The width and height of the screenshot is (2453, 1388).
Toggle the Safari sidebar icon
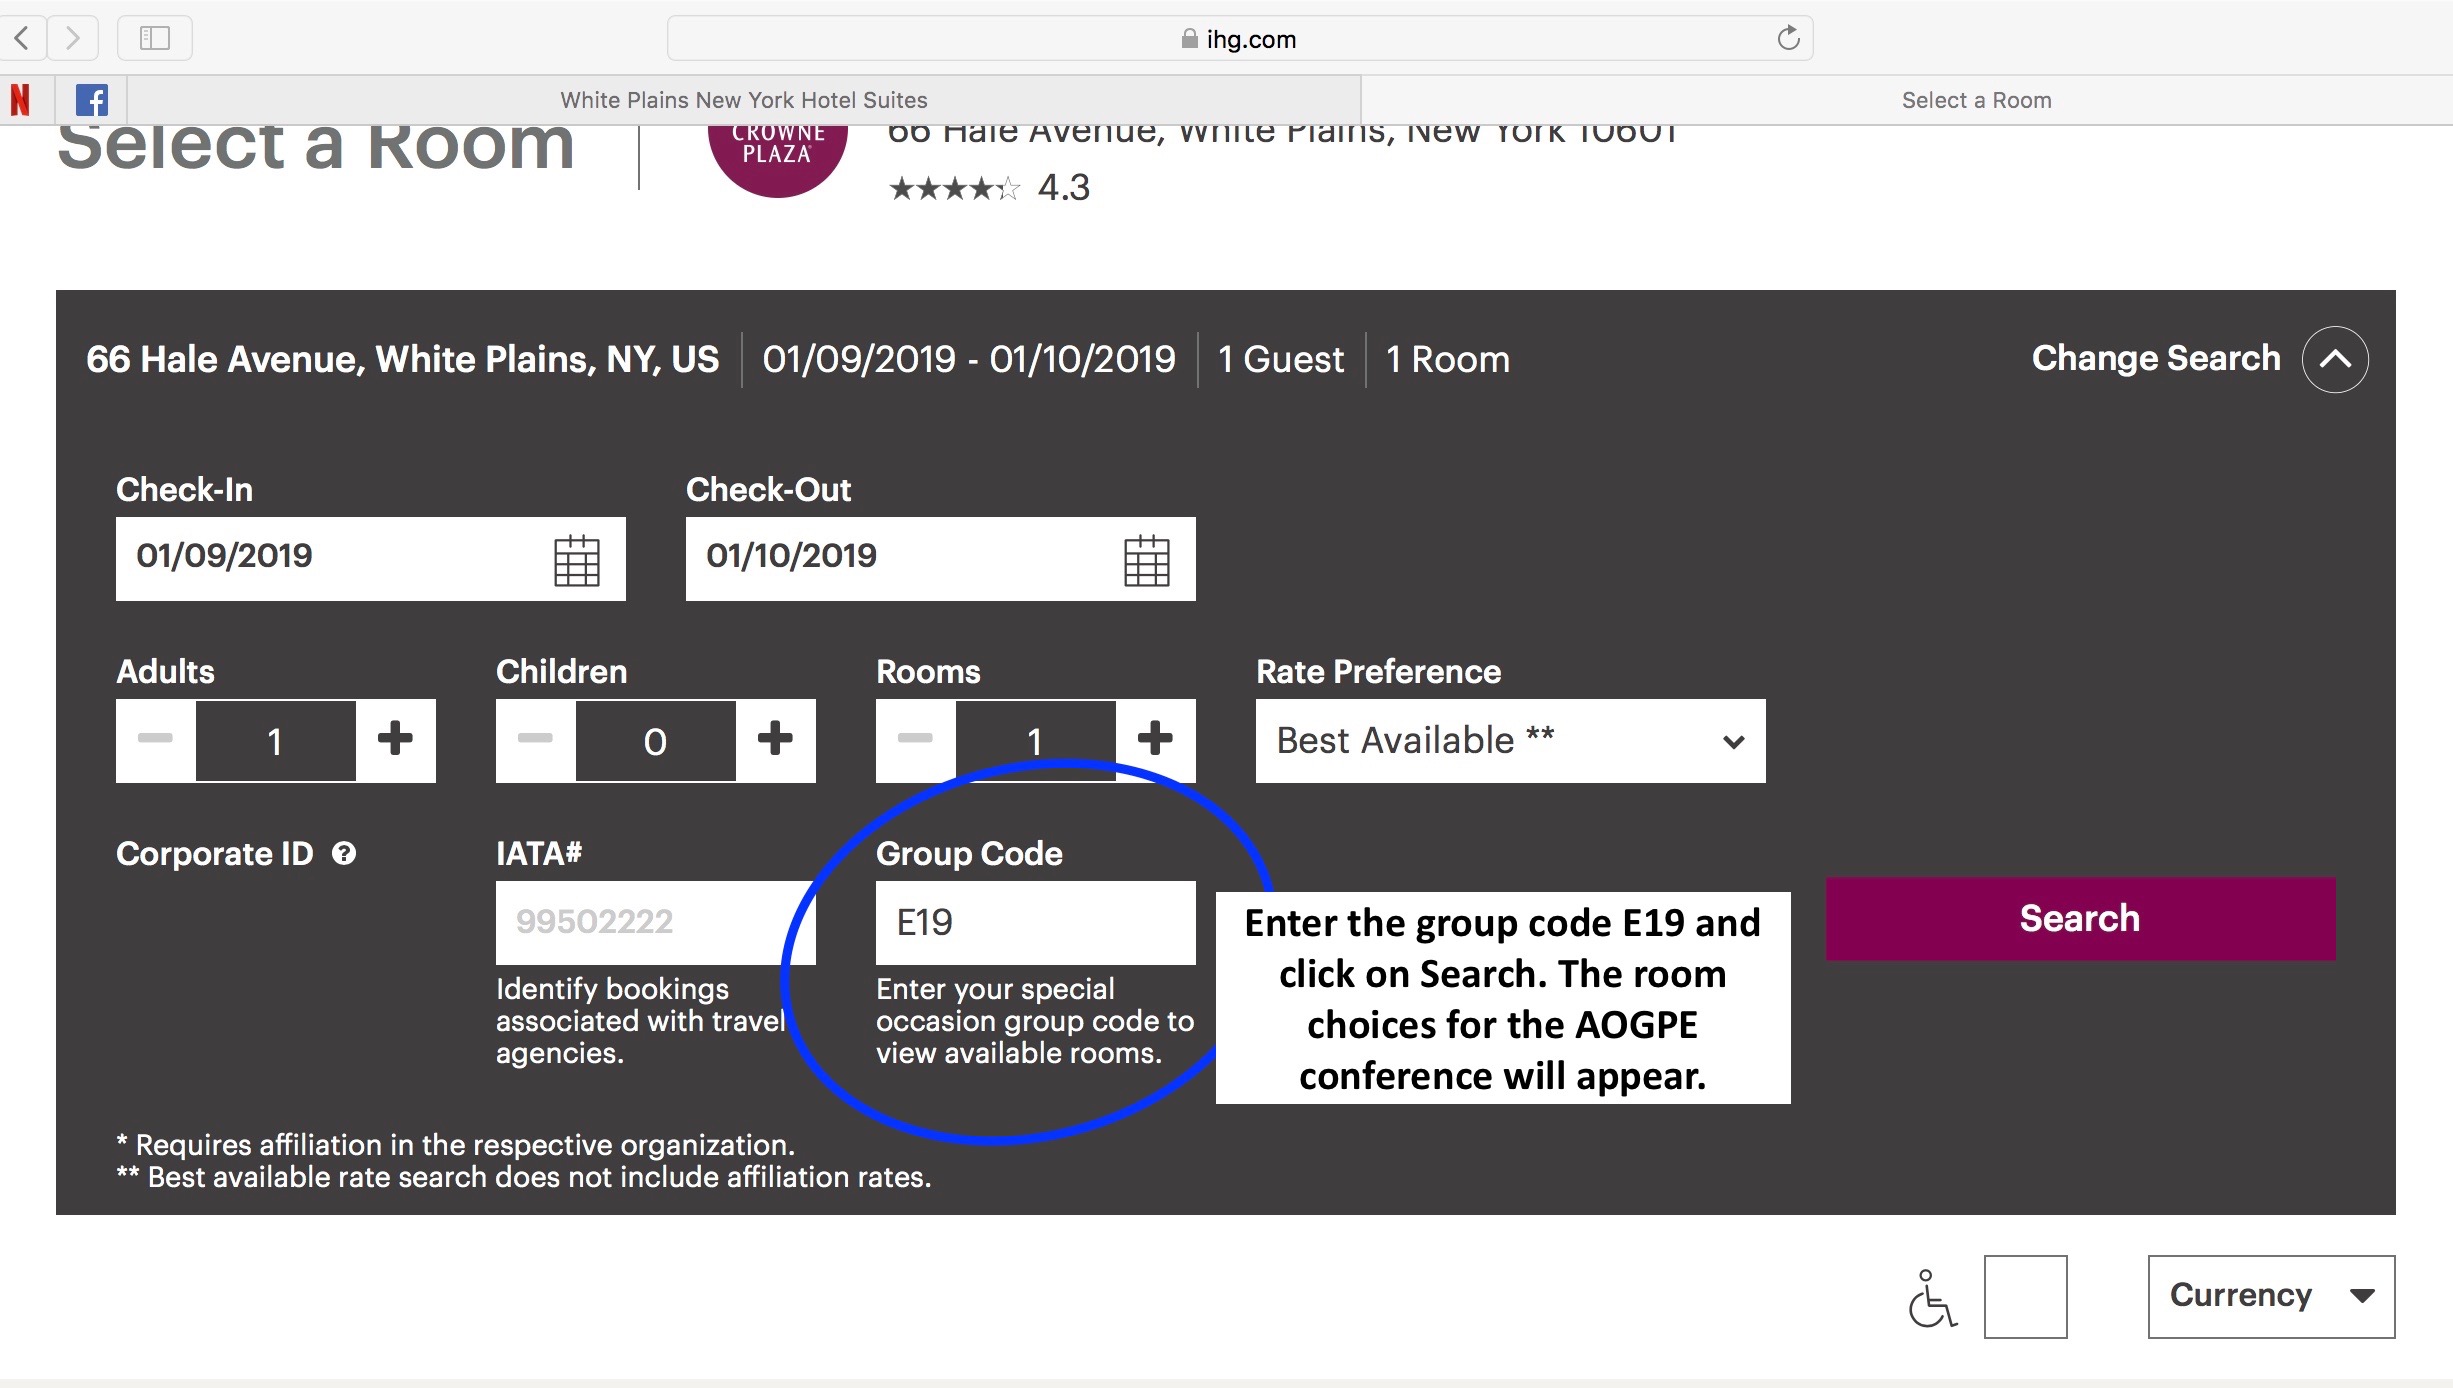tap(155, 38)
